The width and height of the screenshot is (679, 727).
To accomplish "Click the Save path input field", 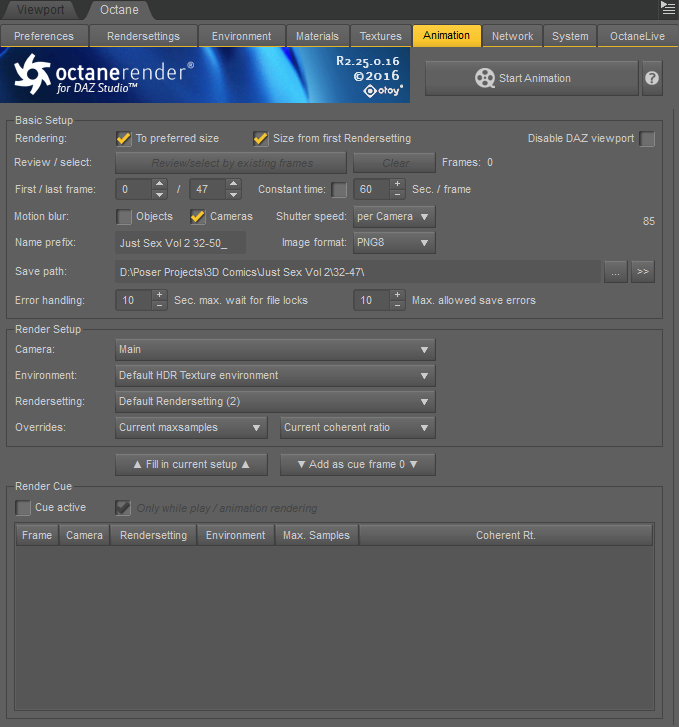I will point(358,272).
